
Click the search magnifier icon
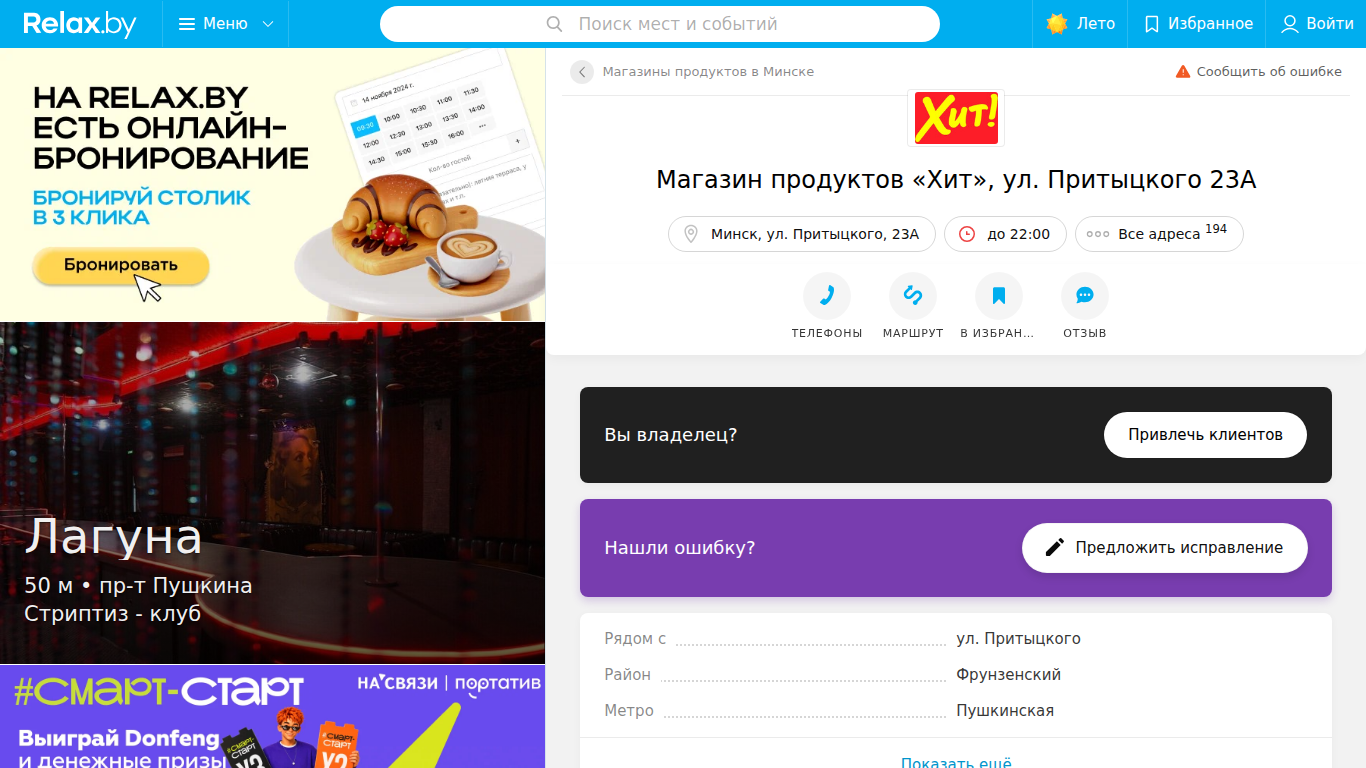coord(555,24)
